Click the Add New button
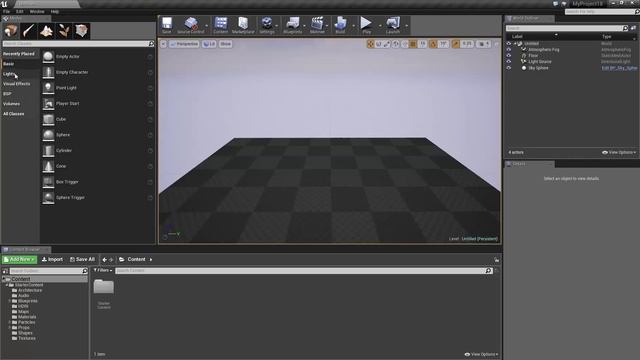640x360 pixels. coord(19,259)
